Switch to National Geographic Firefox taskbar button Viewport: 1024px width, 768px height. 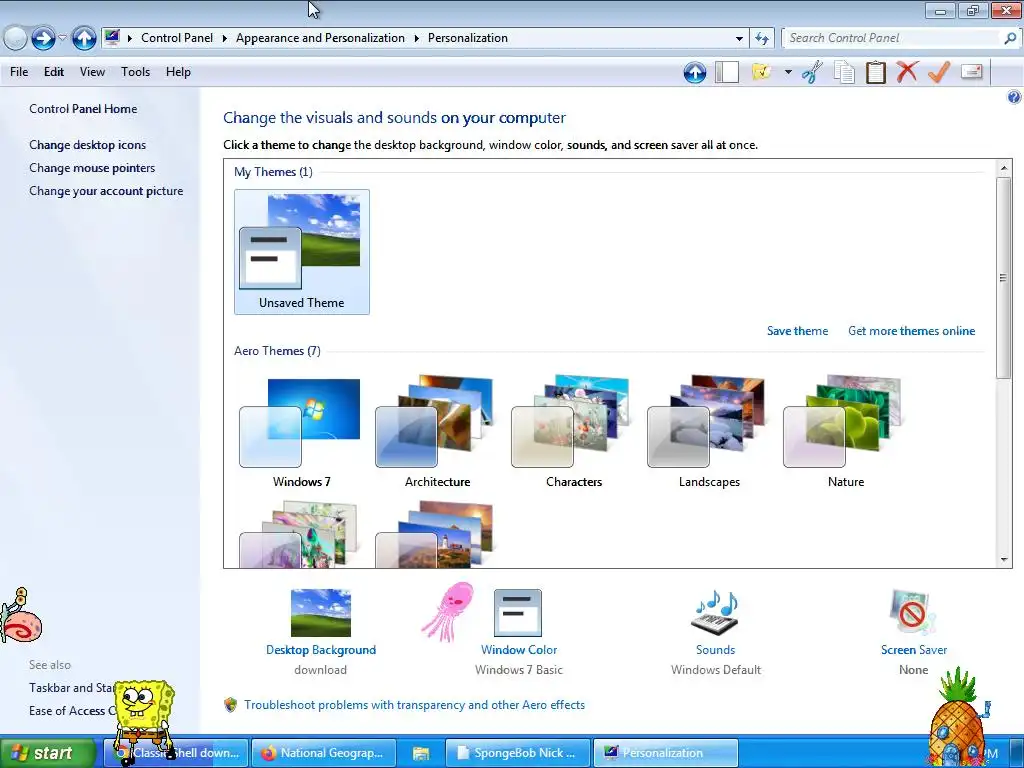click(324, 753)
